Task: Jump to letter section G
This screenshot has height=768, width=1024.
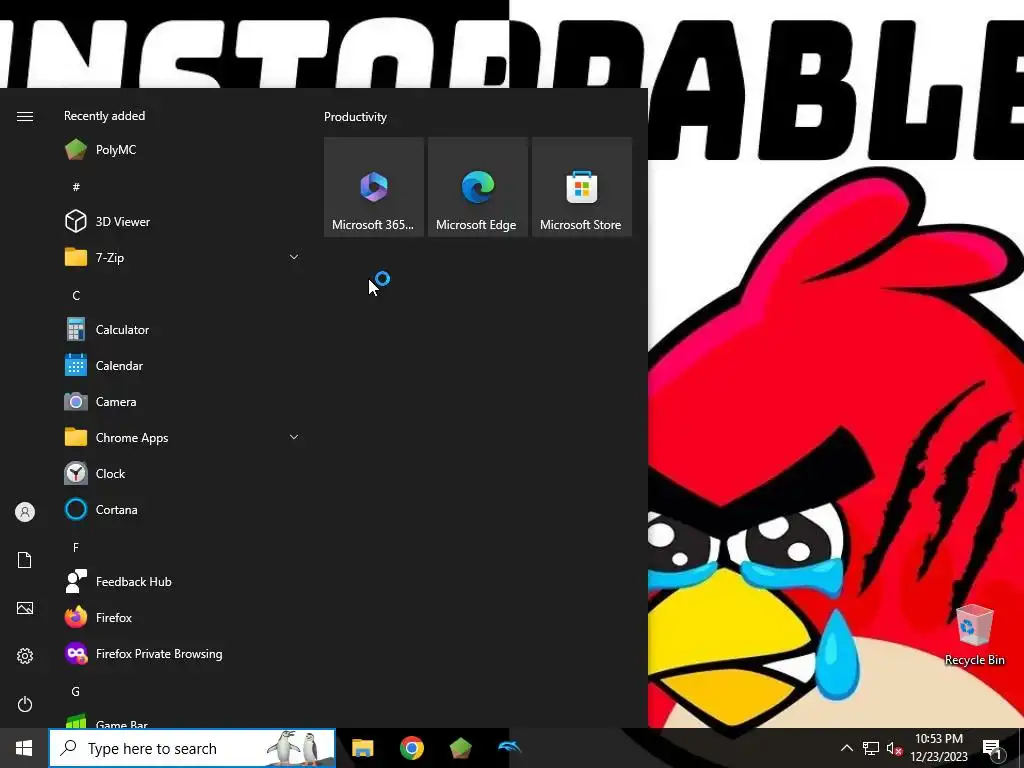Action: (76, 691)
